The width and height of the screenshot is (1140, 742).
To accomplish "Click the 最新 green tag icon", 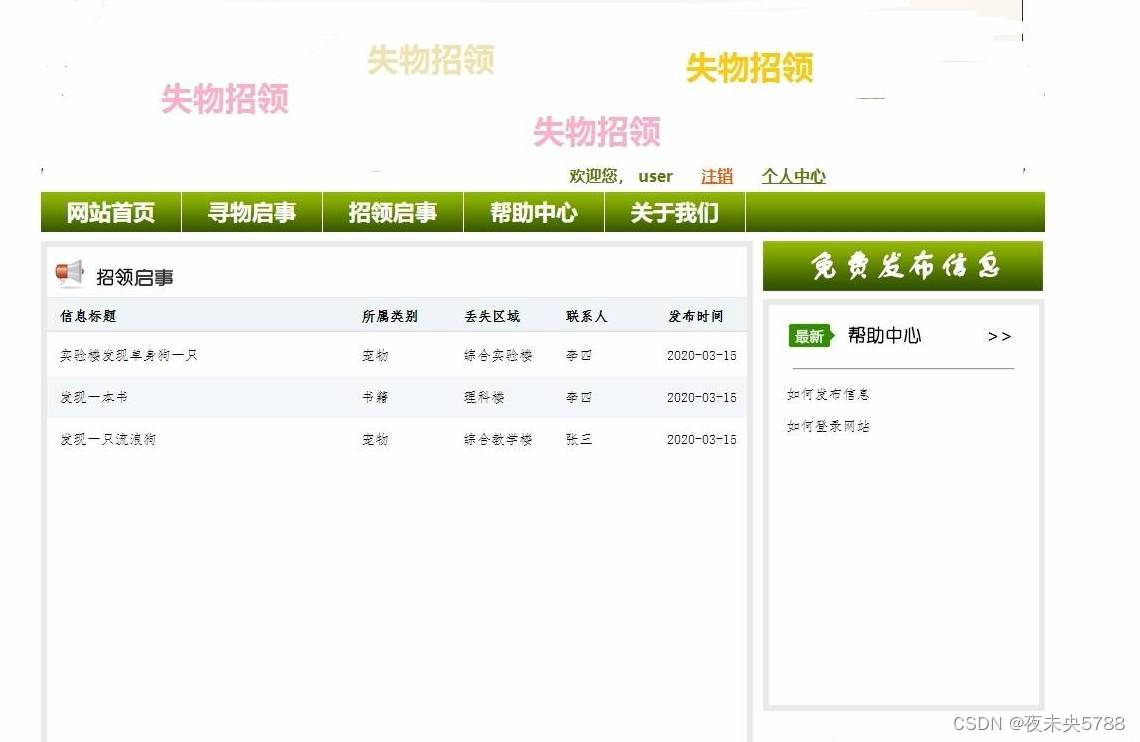I will point(811,336).
